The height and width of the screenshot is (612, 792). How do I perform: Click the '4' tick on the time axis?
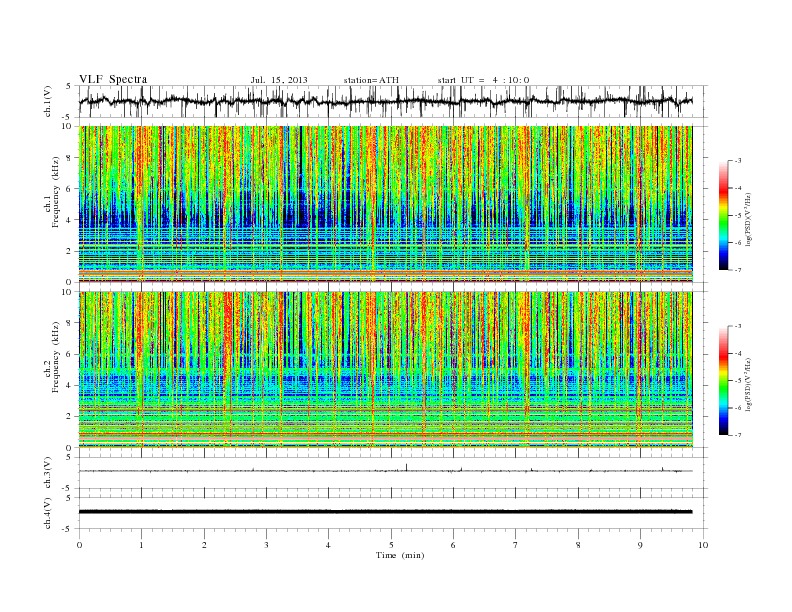coord(328,545)
